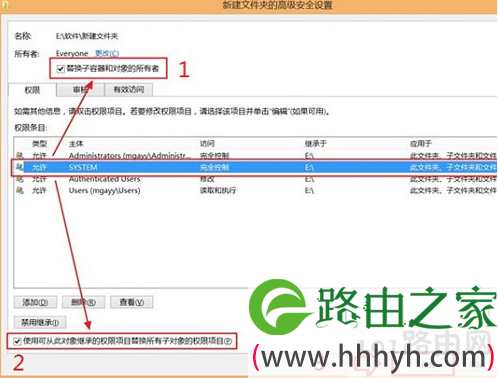Click the 添加 button

click(x=35, y=302)
